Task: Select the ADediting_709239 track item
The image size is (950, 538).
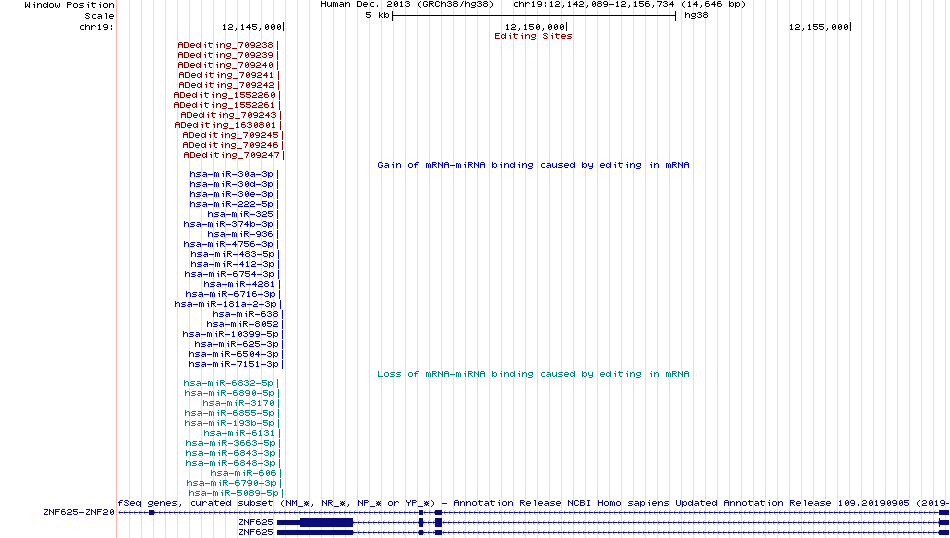Action: (x=225, y=55)
